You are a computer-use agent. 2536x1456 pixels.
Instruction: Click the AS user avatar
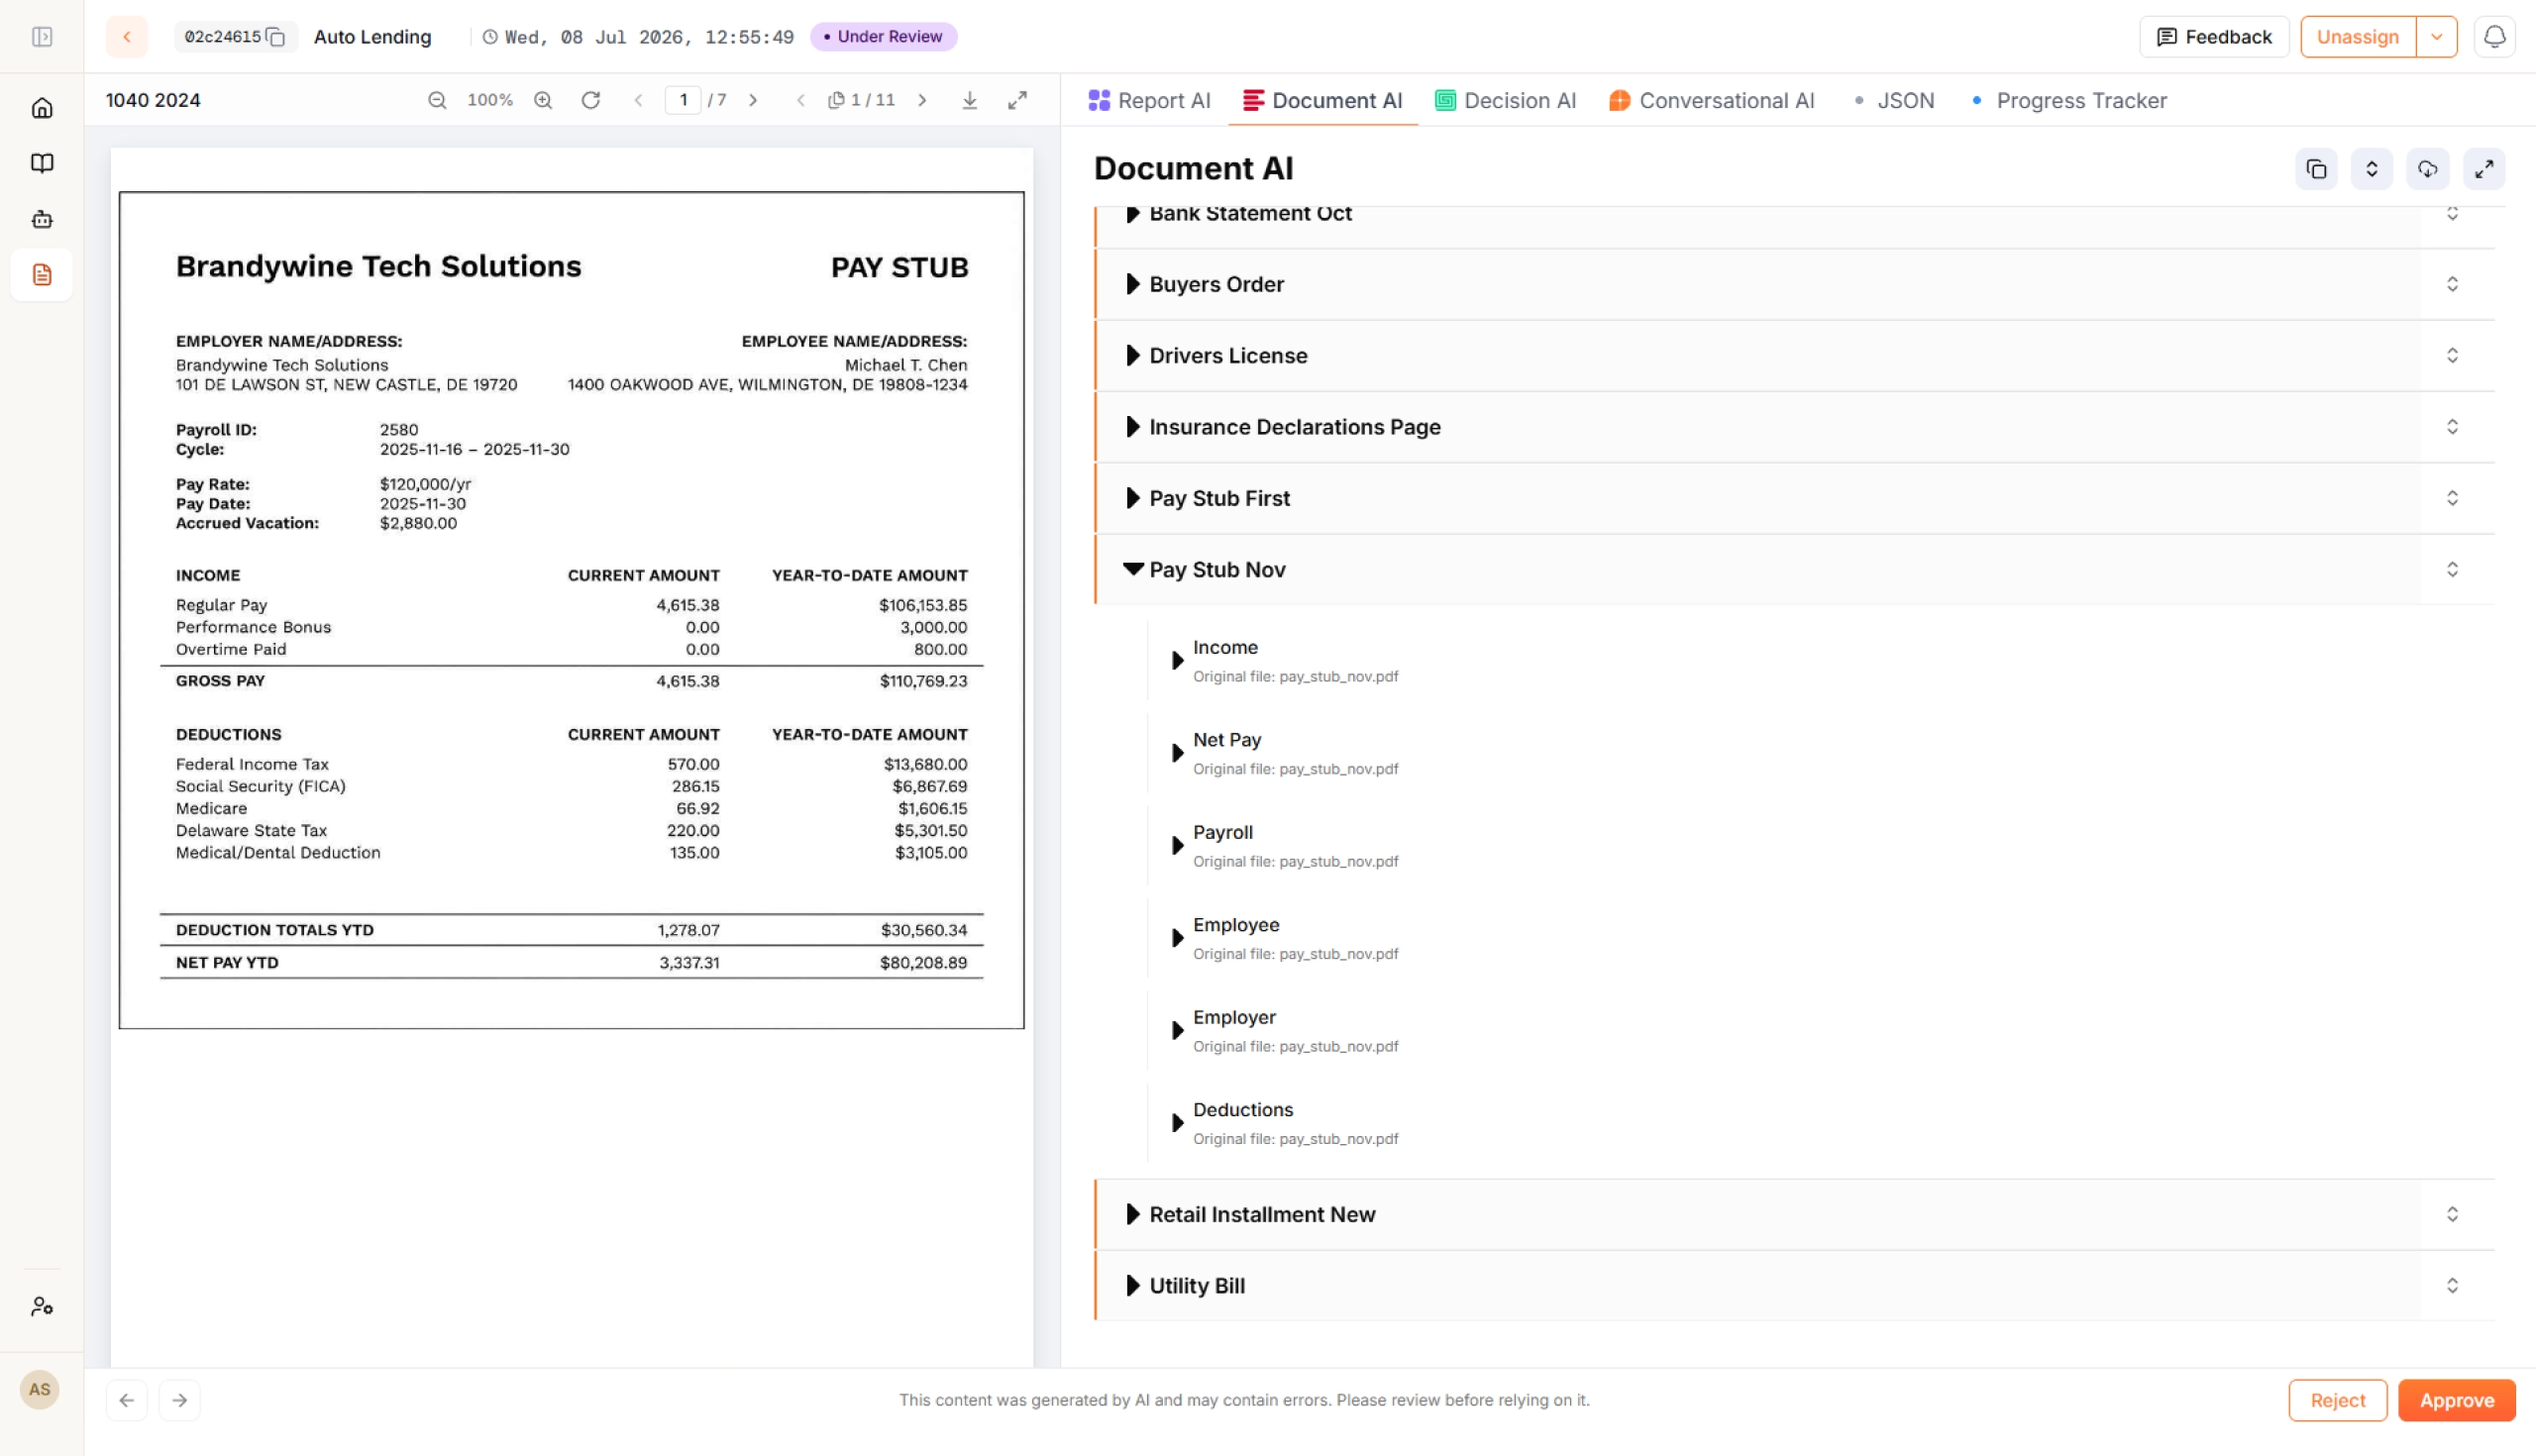(40, 1389)
